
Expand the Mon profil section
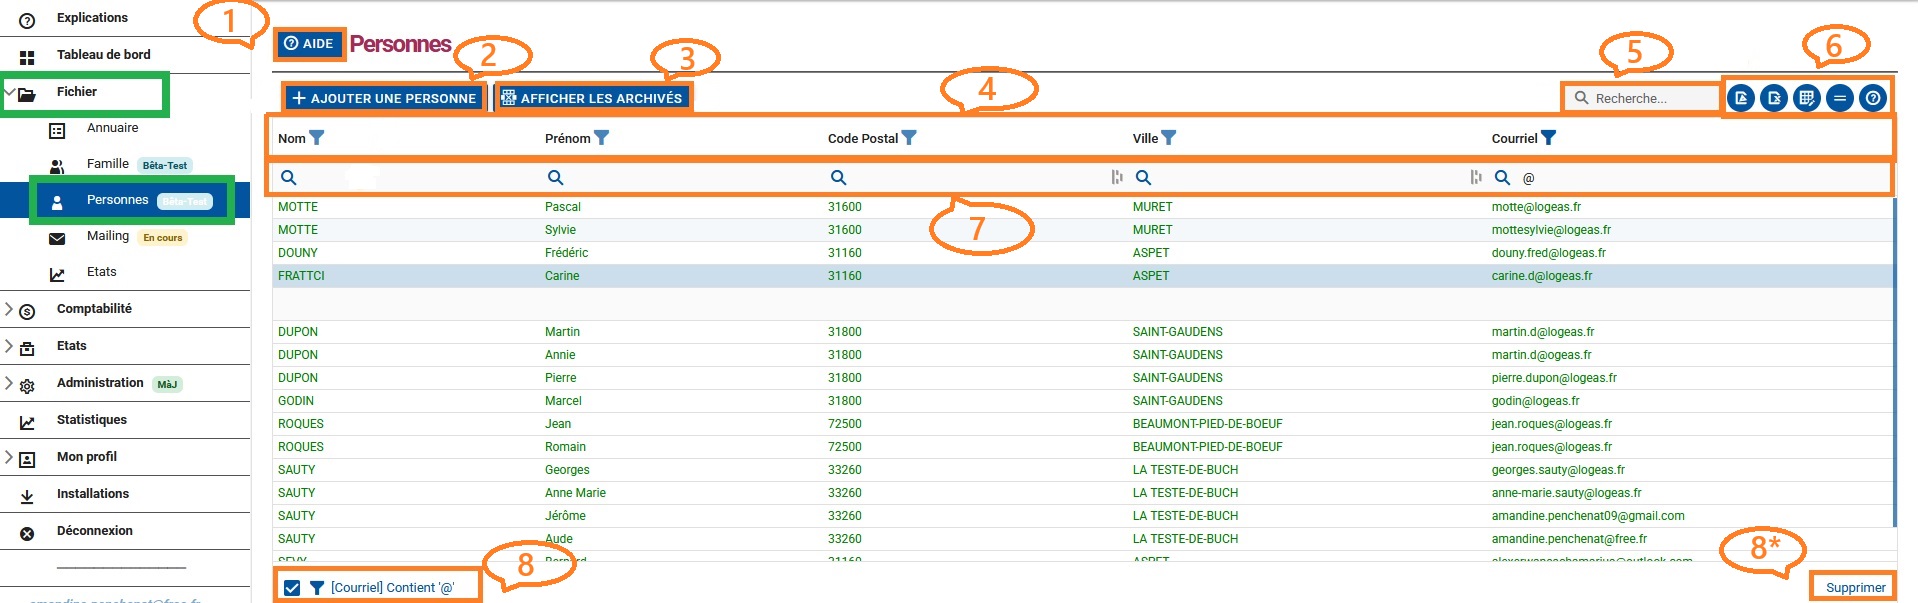click(x=10, y=457)
